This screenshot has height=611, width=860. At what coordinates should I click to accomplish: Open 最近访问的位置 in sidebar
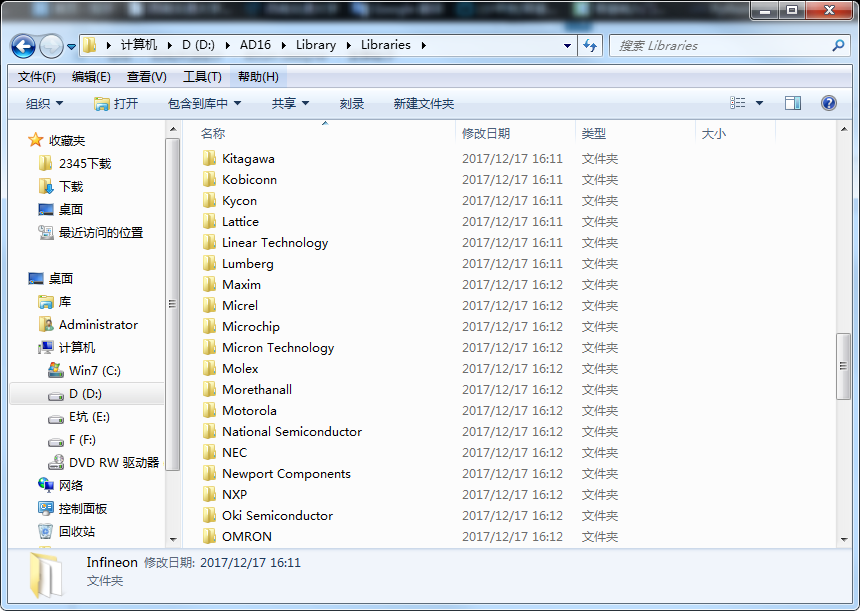pyautogui.click(x=90, y=233)
